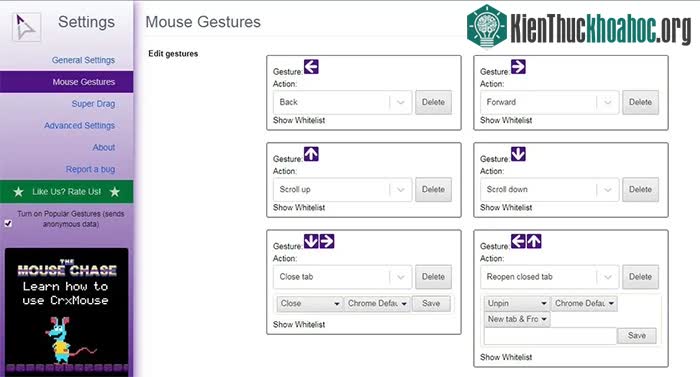Click the right arrow icon in Close tab gesture
Image resolution: width=700 pixels, height=377 pixels.
coord(327,241)
